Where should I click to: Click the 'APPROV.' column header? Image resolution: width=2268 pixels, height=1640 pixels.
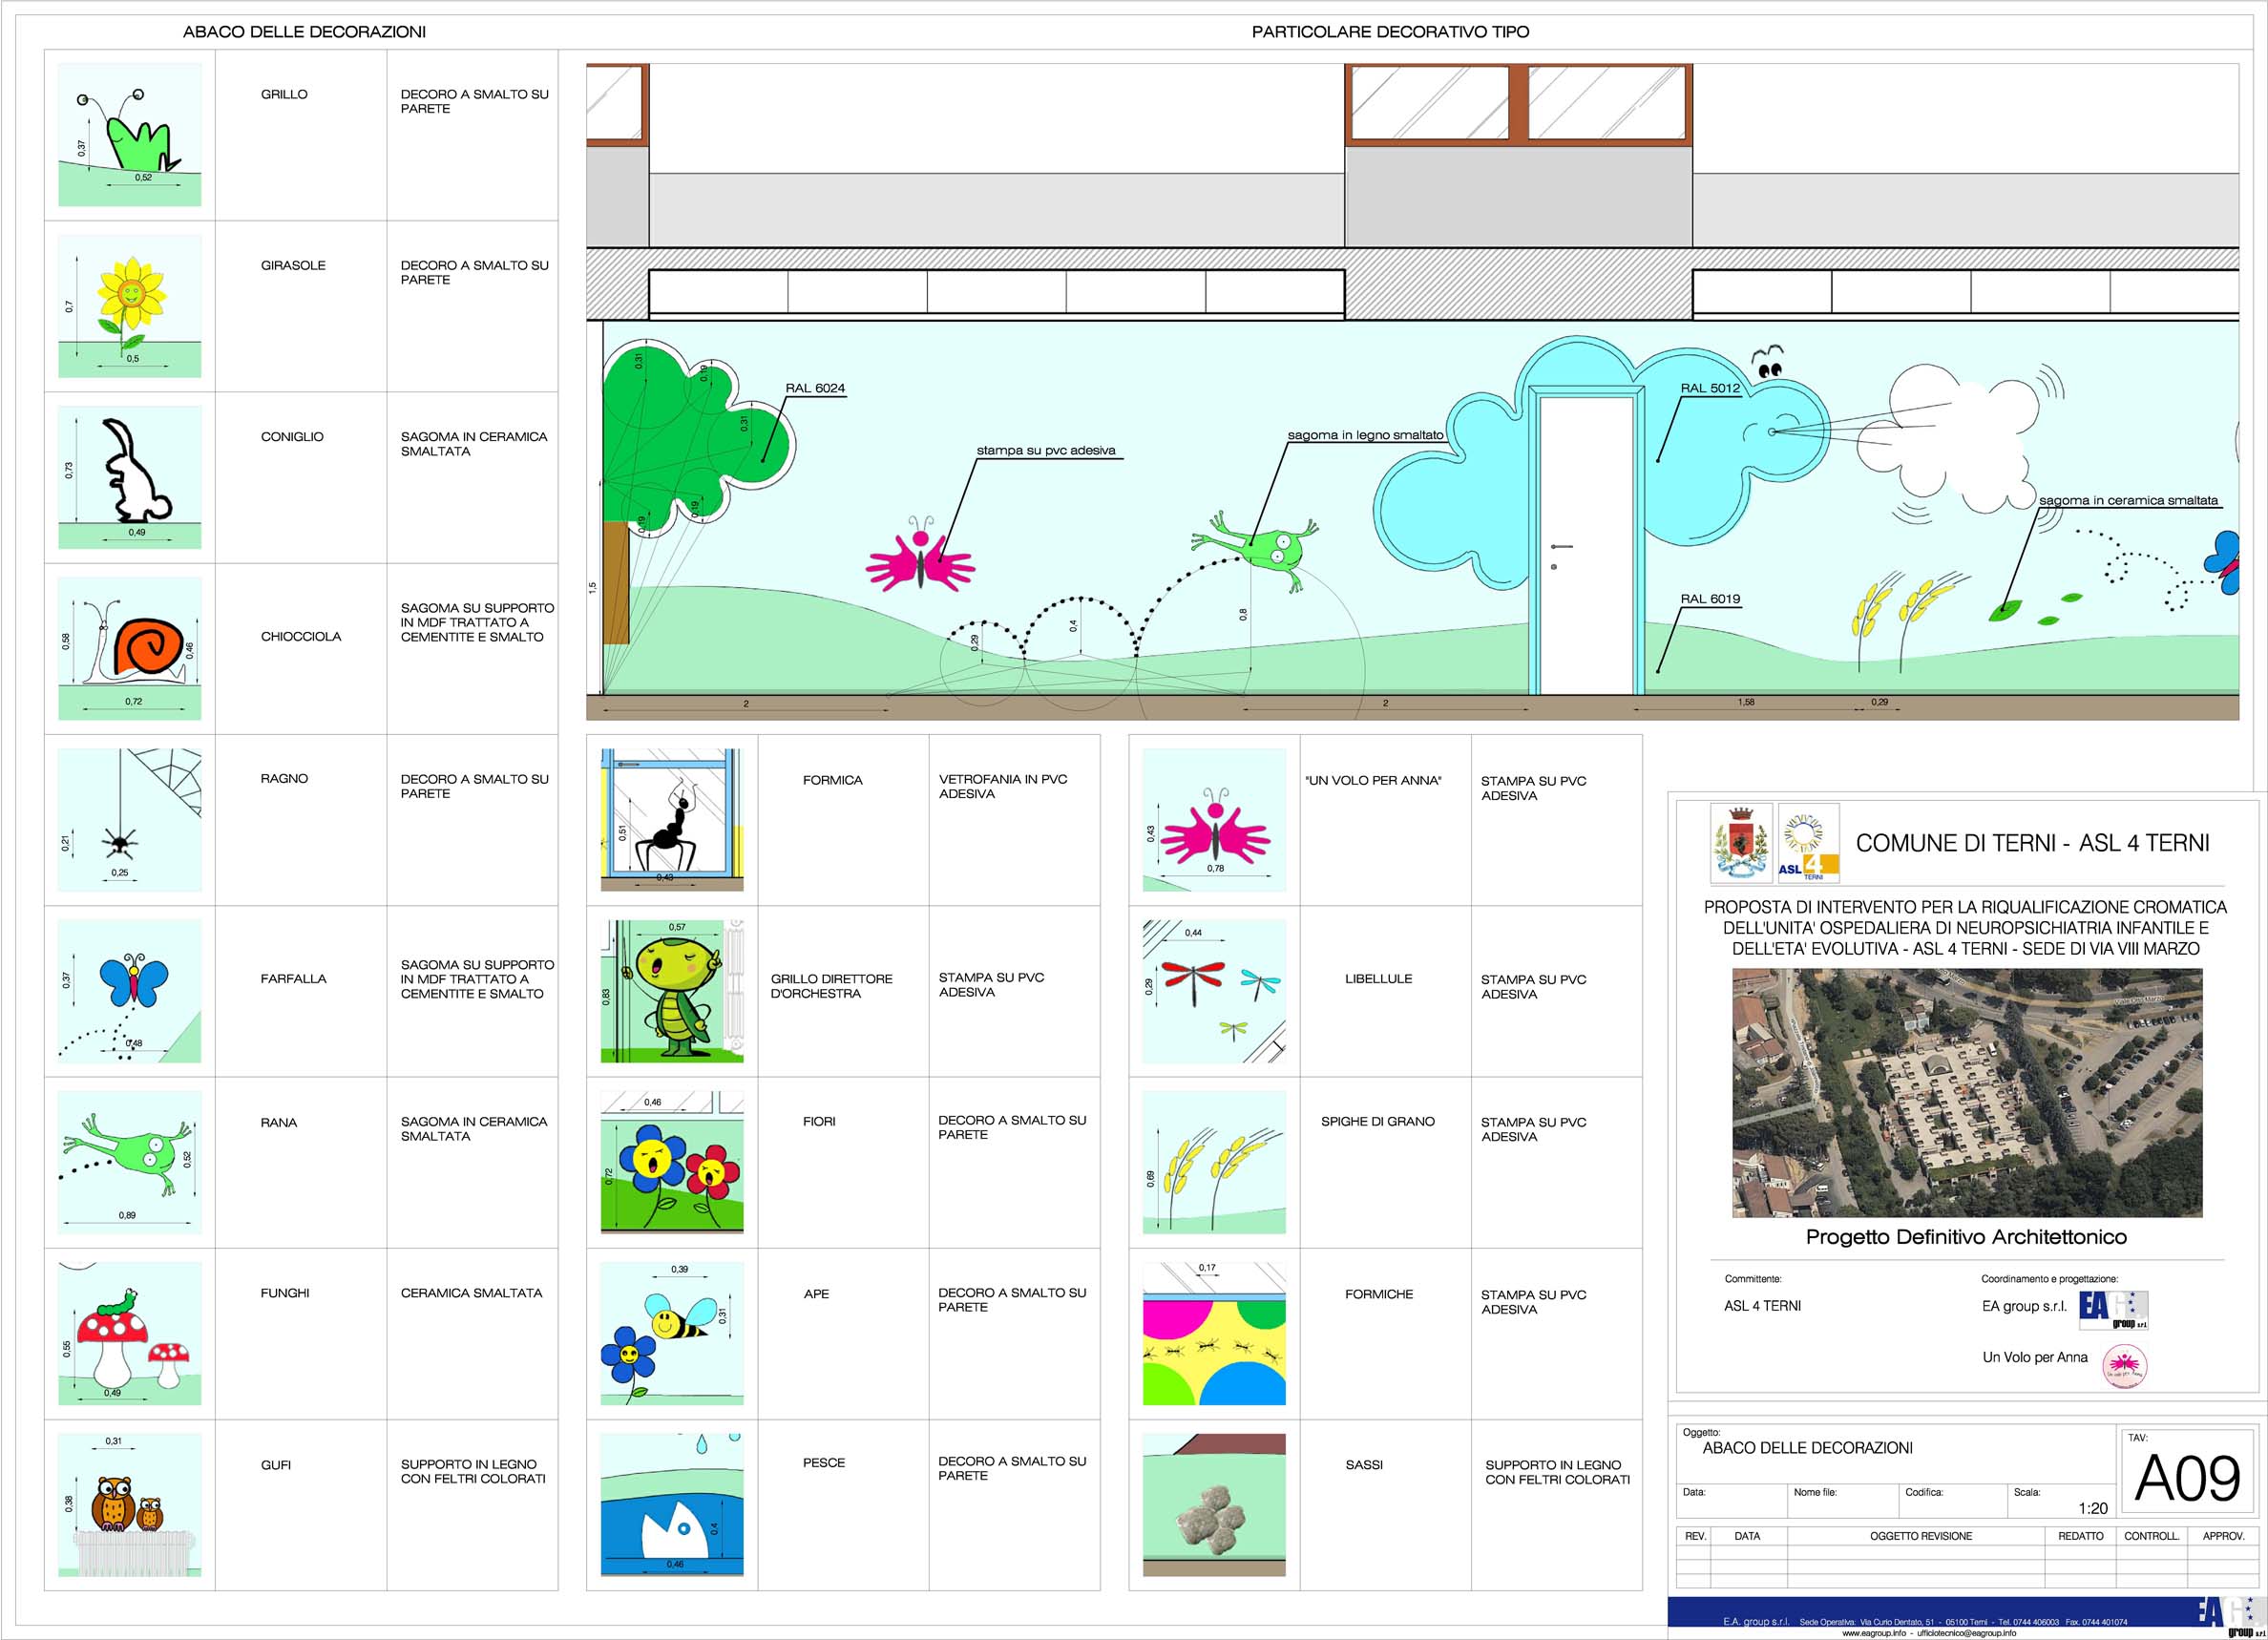[x=2223, y=1536]
